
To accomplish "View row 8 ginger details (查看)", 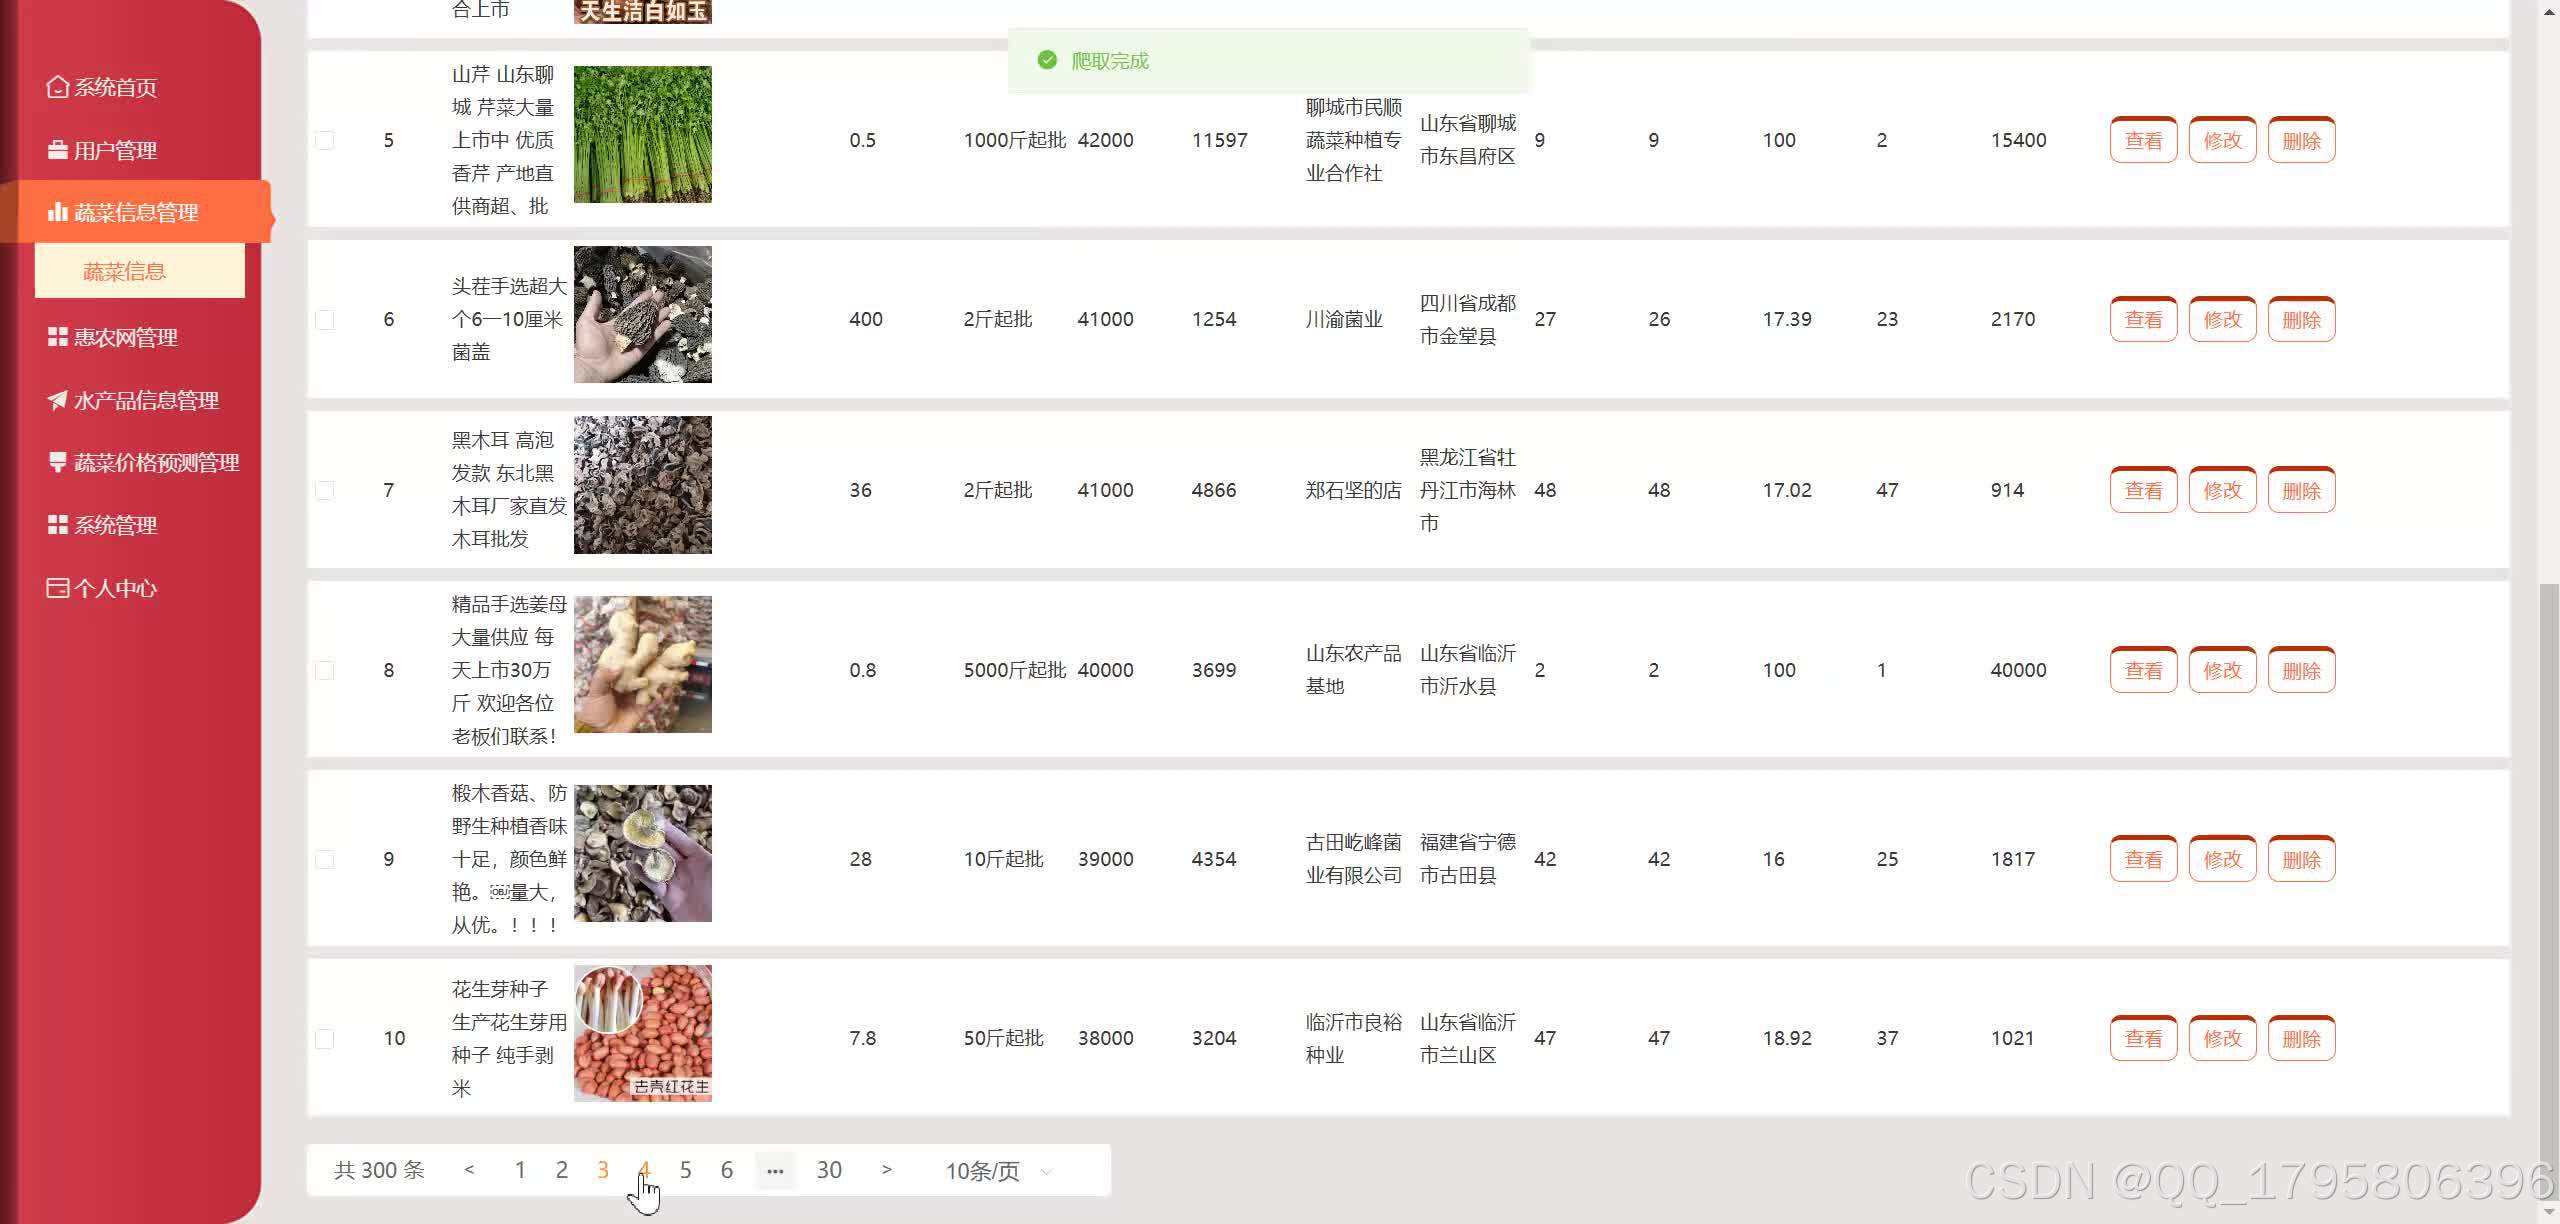I will pyautogui.click(x=2143, y=670).
